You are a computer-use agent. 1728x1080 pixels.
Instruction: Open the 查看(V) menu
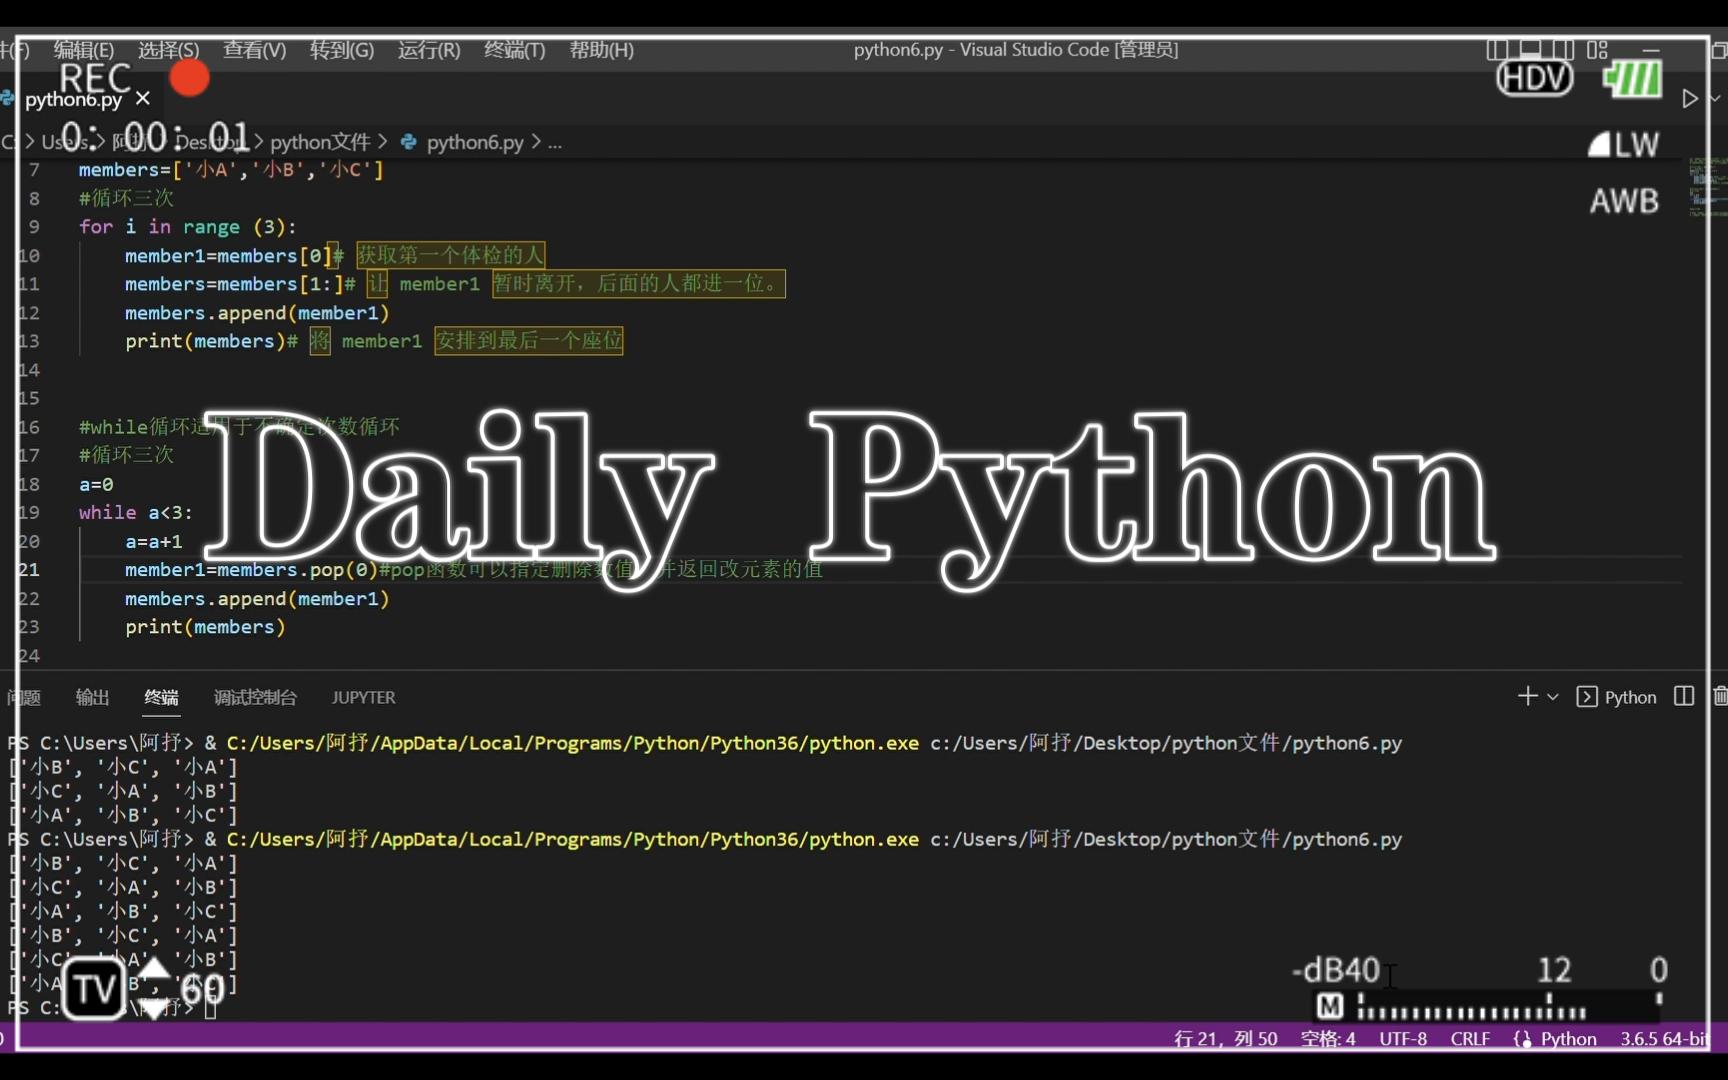pyautogui.click(x=254, y=50)
